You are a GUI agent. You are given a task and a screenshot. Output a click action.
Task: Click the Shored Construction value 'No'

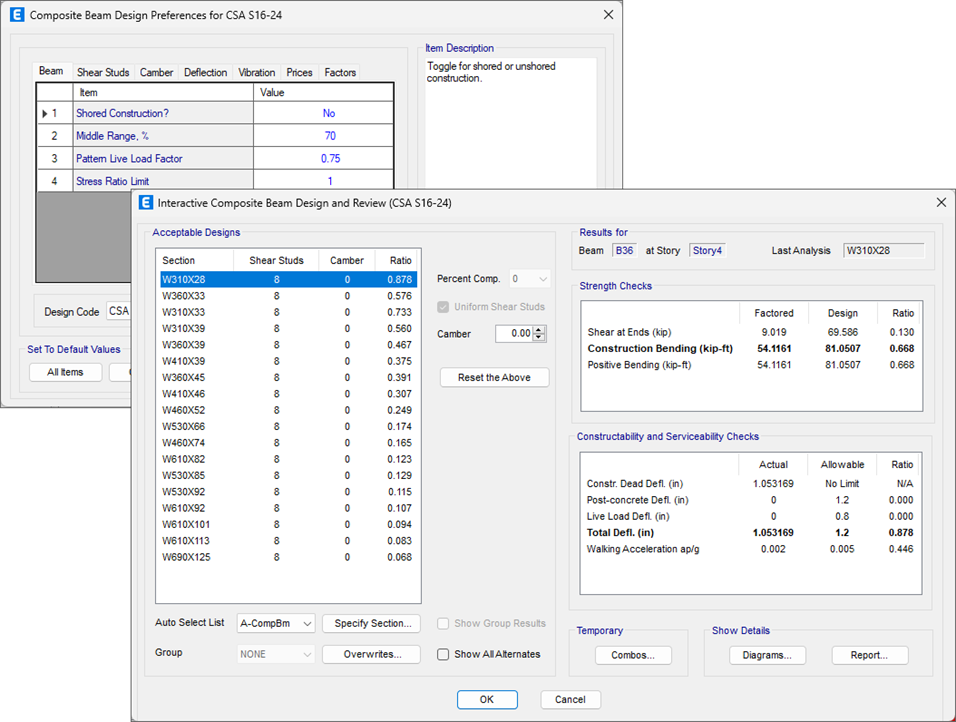(324, 113)
